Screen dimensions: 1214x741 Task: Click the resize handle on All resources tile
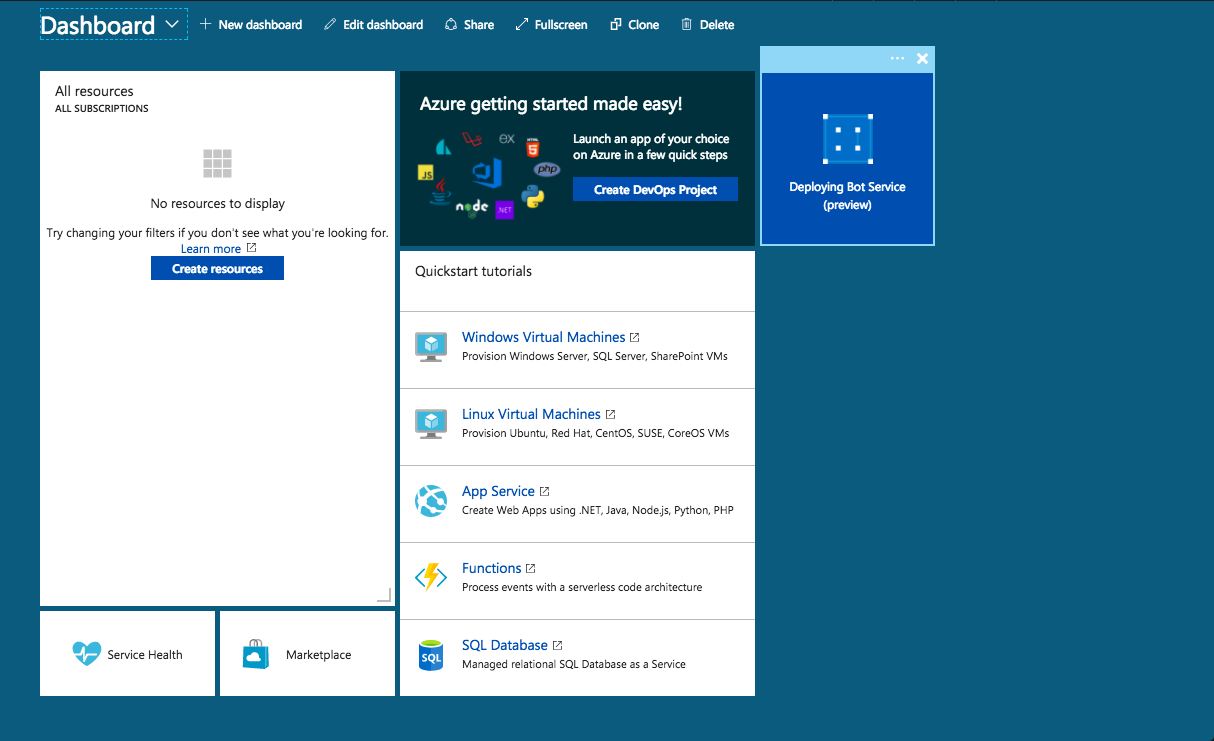coord(384,595)
